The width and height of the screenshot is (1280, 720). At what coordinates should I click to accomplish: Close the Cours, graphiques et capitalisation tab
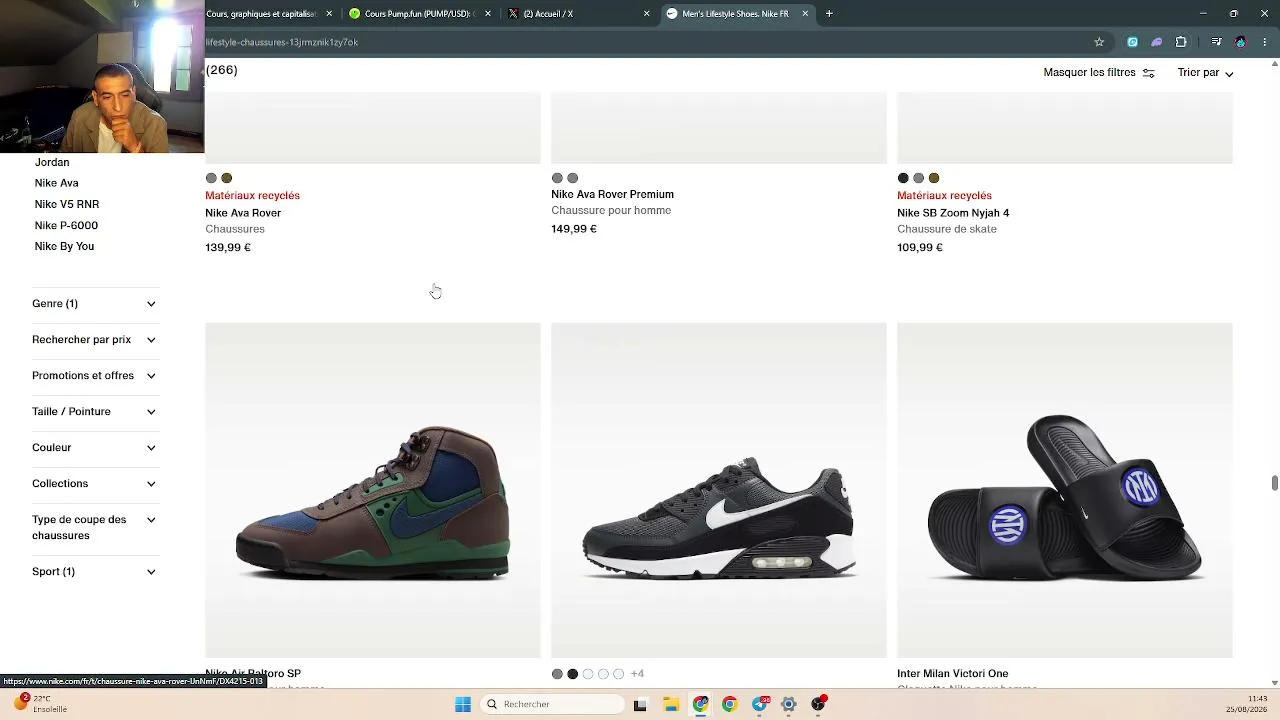329,14
